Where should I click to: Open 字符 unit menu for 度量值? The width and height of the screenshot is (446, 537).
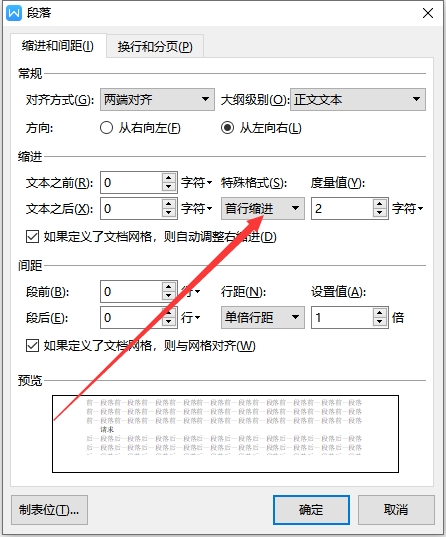tap(408, 209)
